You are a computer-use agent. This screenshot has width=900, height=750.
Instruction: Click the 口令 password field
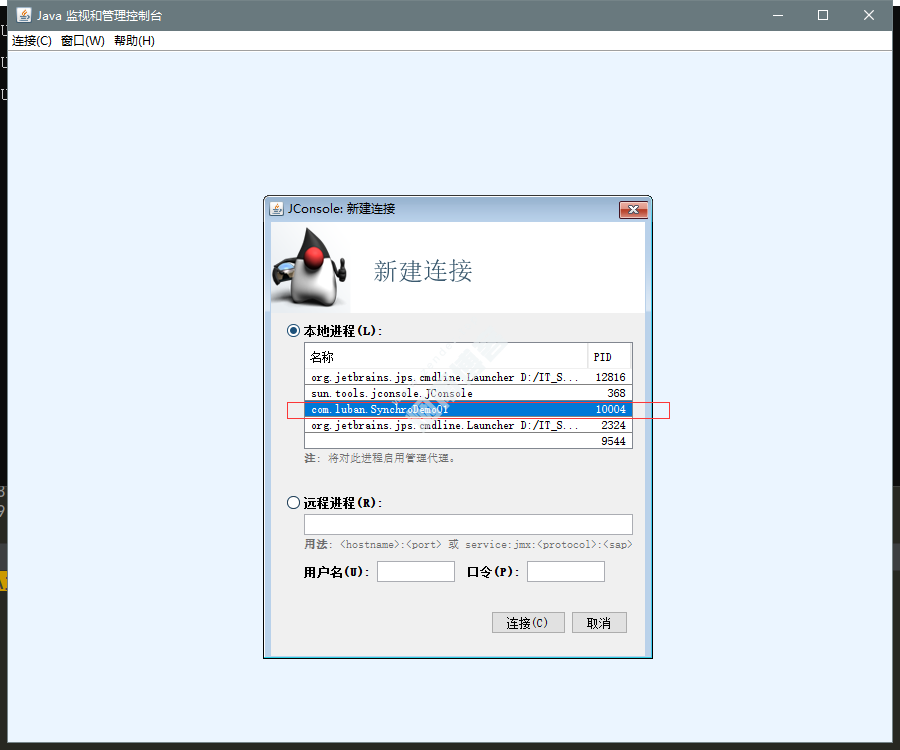[565, 572]
